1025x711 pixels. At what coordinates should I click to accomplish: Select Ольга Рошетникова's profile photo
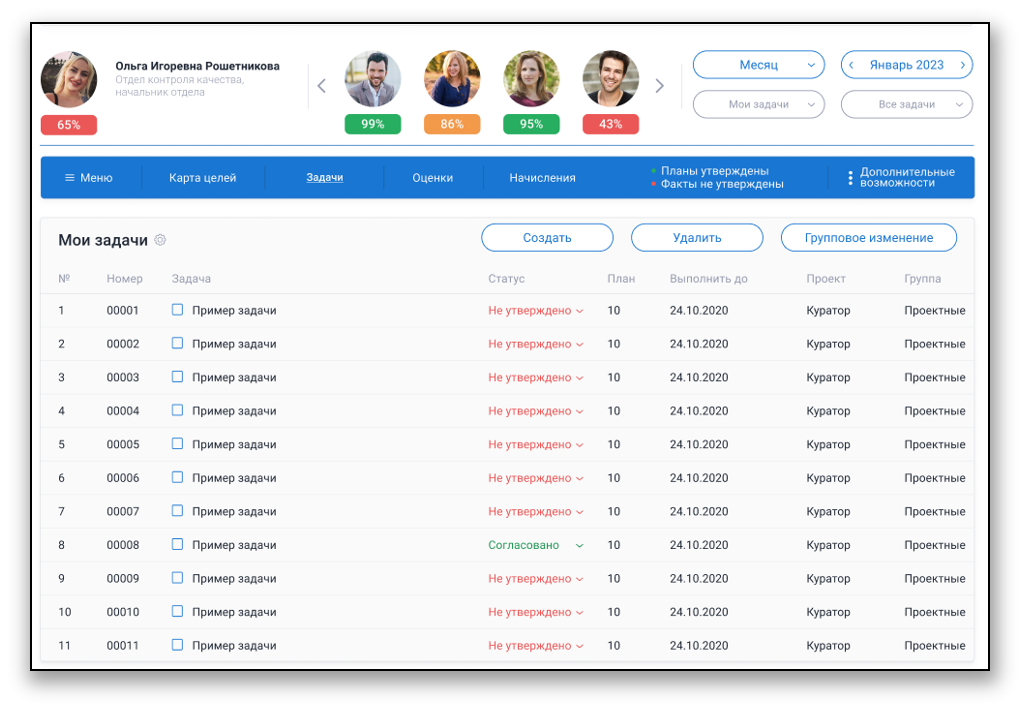pos(69,80)
